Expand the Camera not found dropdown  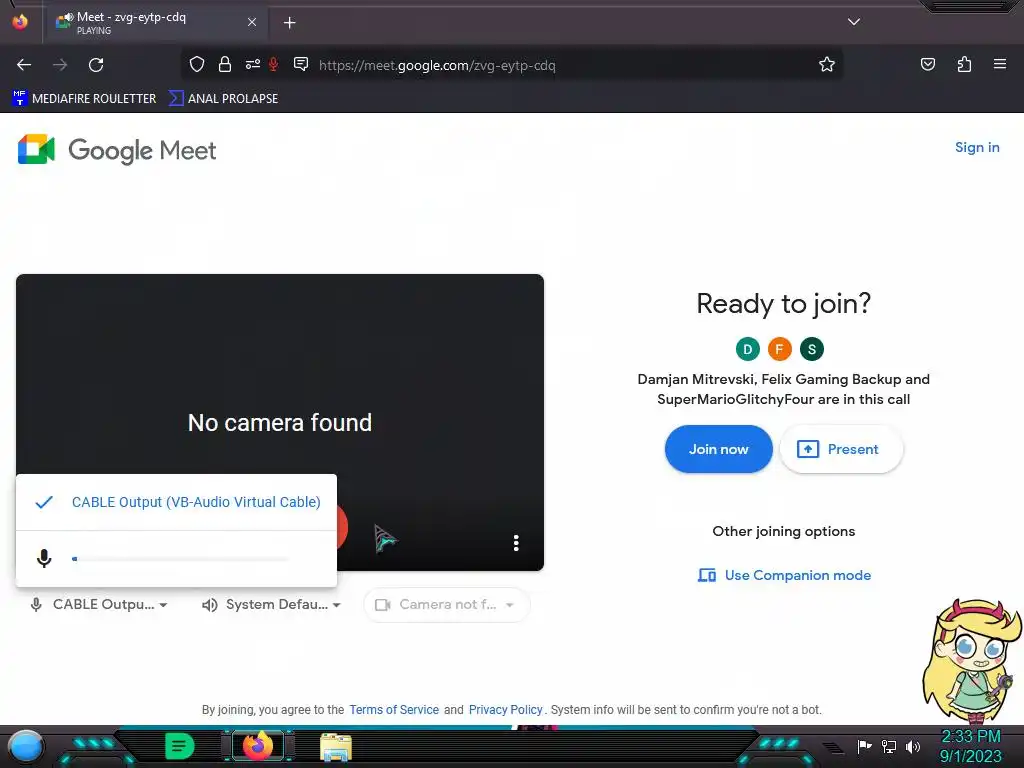[x=447, y=605]
